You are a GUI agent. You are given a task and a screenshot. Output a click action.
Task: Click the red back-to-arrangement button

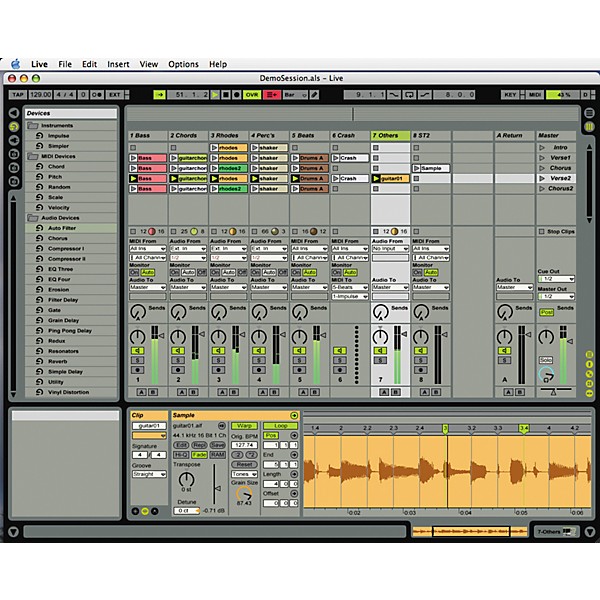point(272,95)
